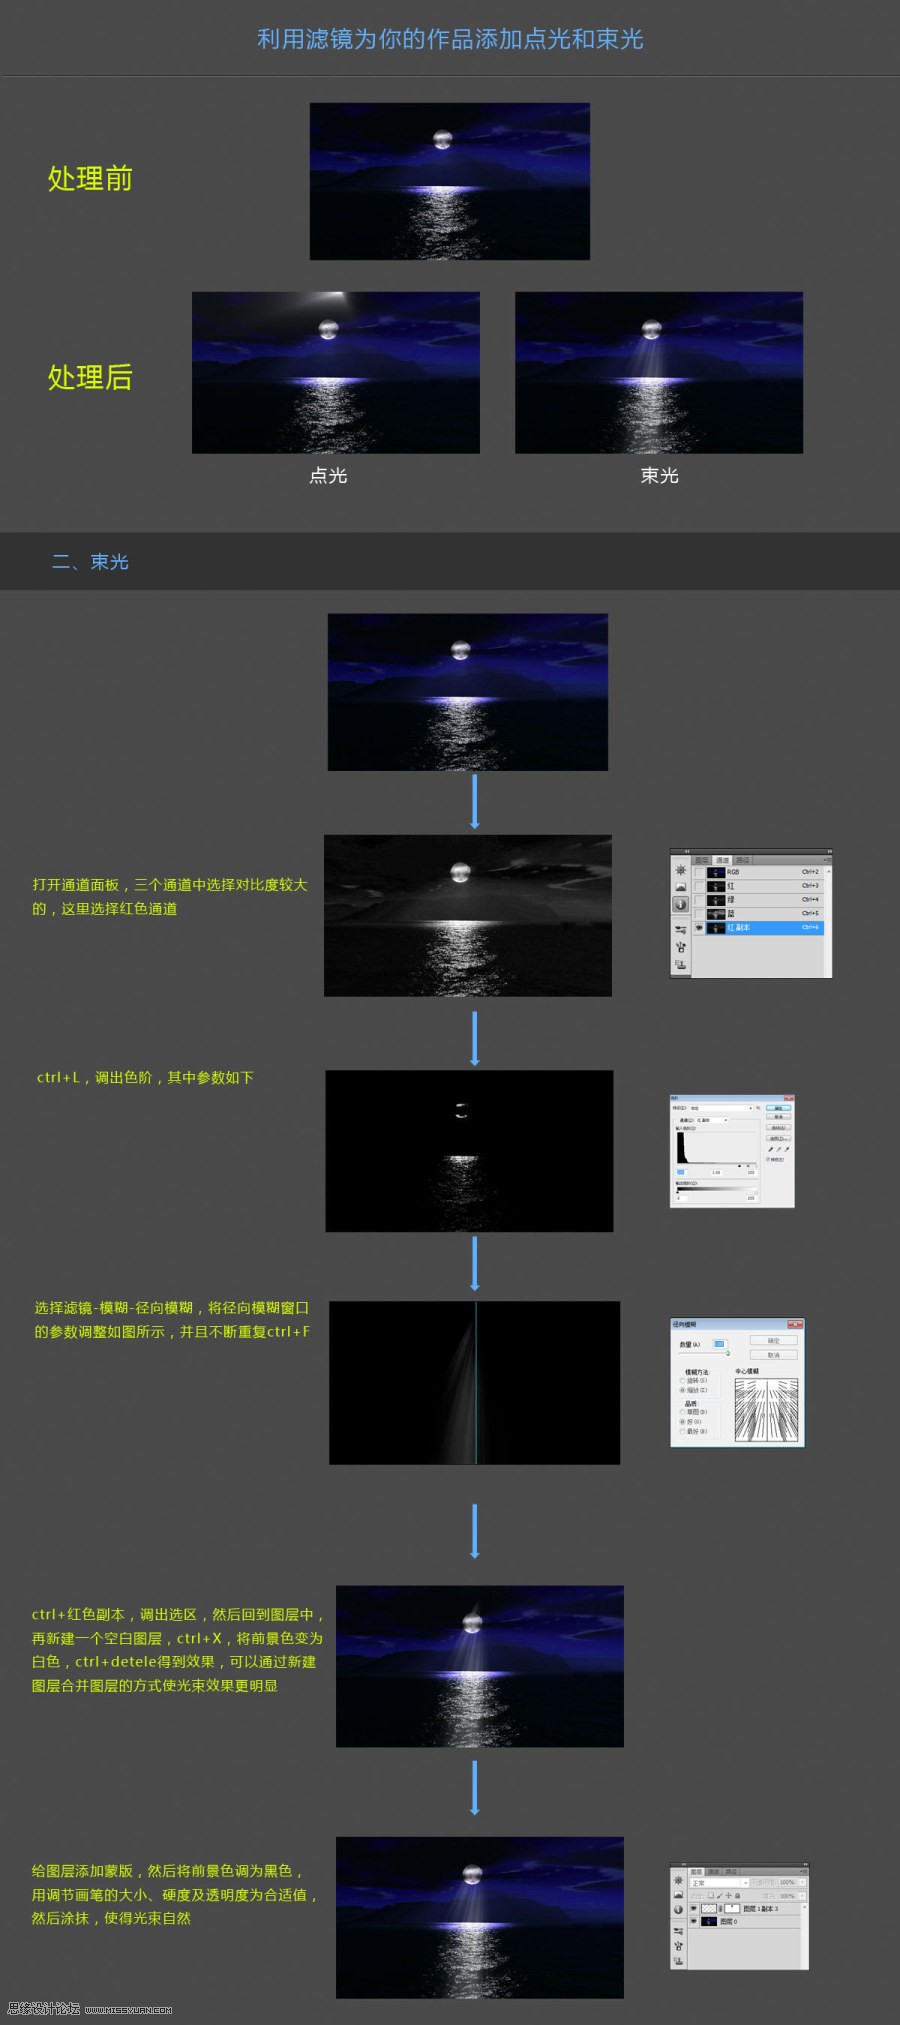This screenshot has width=900, height=2025.
Task: Click the black input slider under the Levels histogram
Action: click(739, 1166)
